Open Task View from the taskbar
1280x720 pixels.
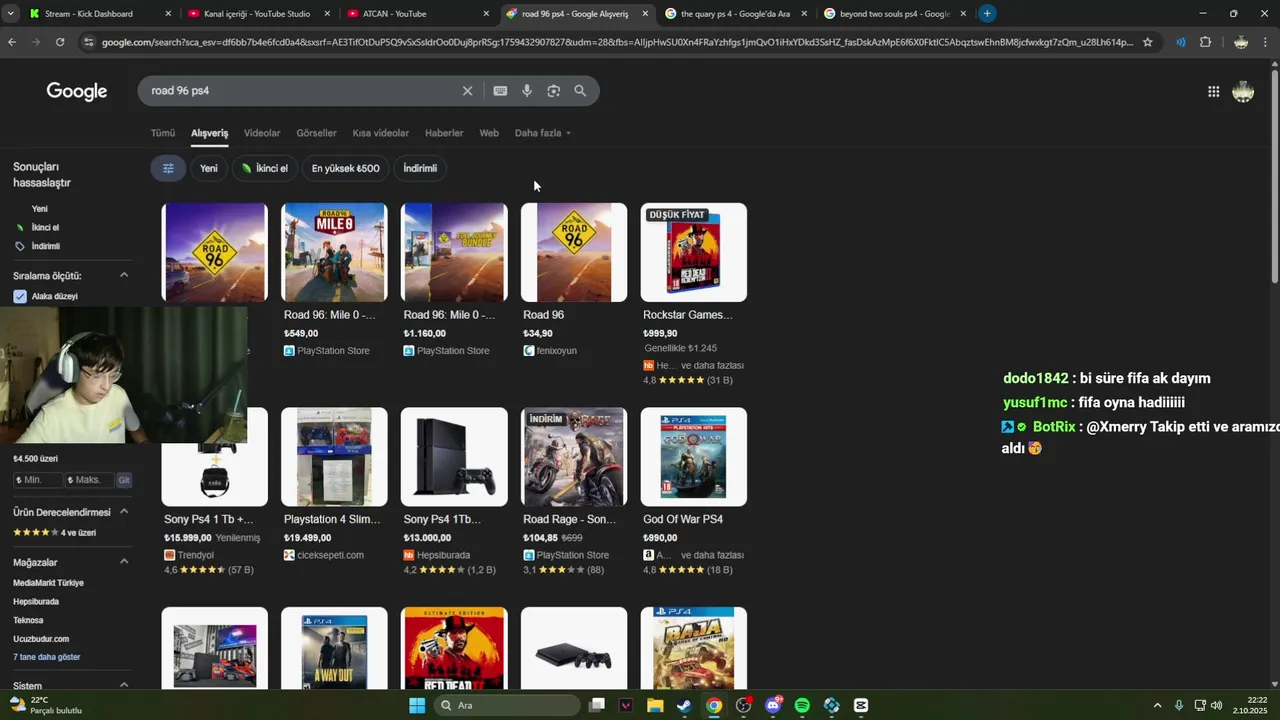point(597,705)
